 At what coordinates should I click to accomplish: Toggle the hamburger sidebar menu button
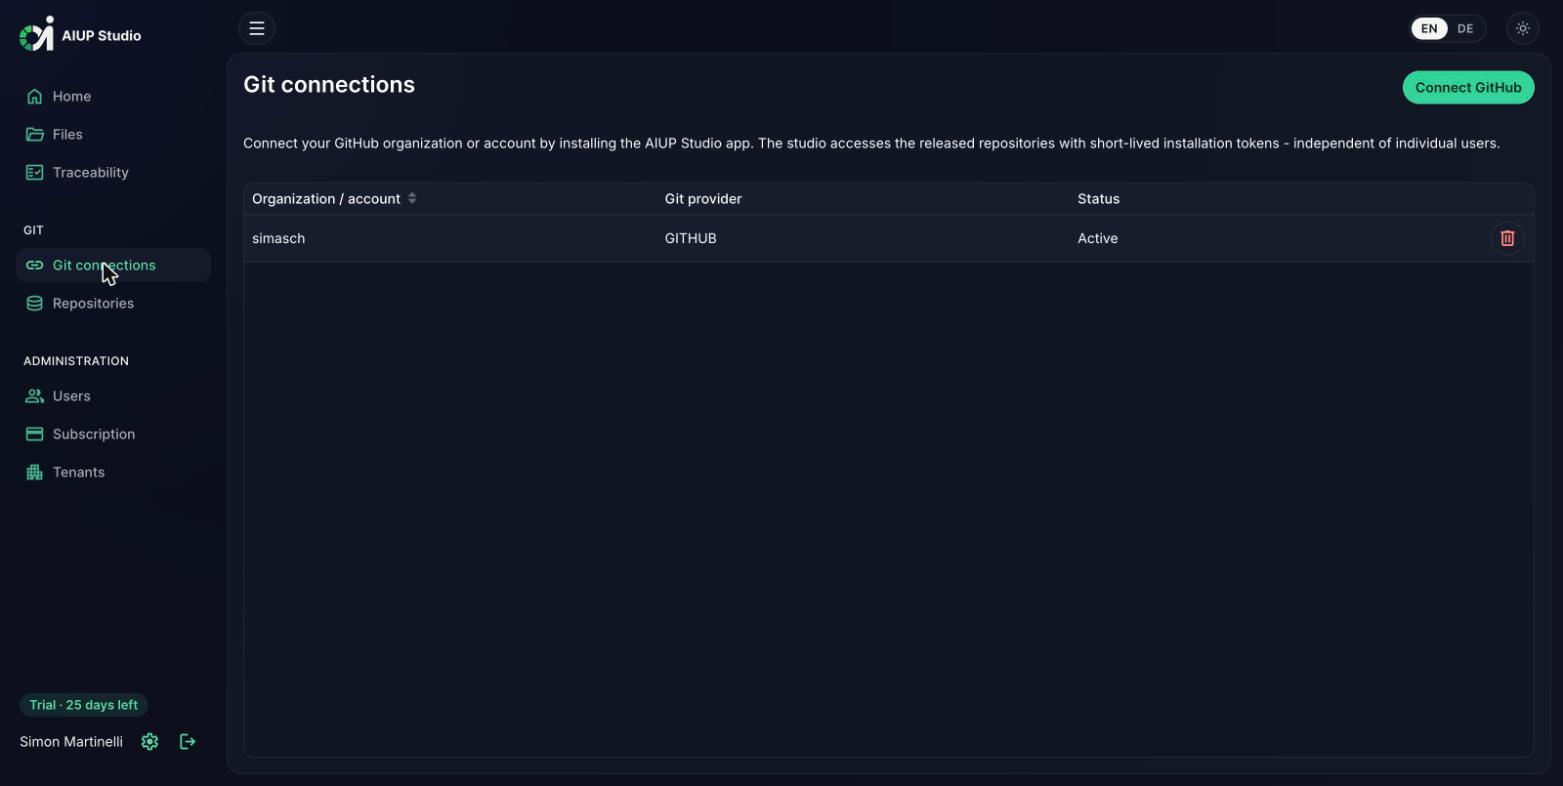pyautogui.click(x=257, y=28)
